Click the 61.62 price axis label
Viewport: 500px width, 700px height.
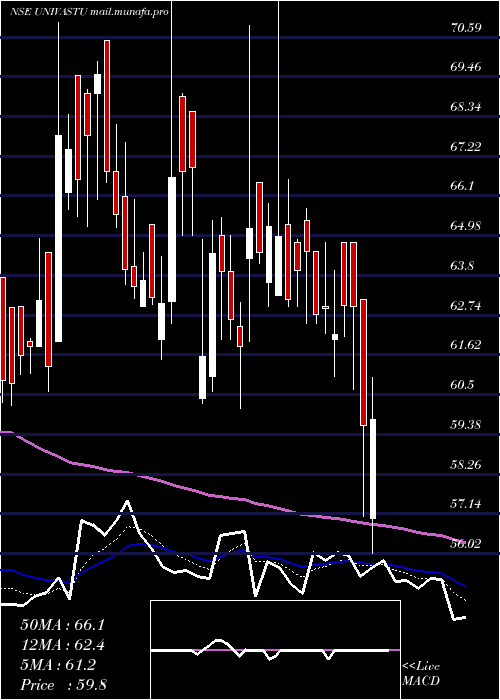point(466,345)
